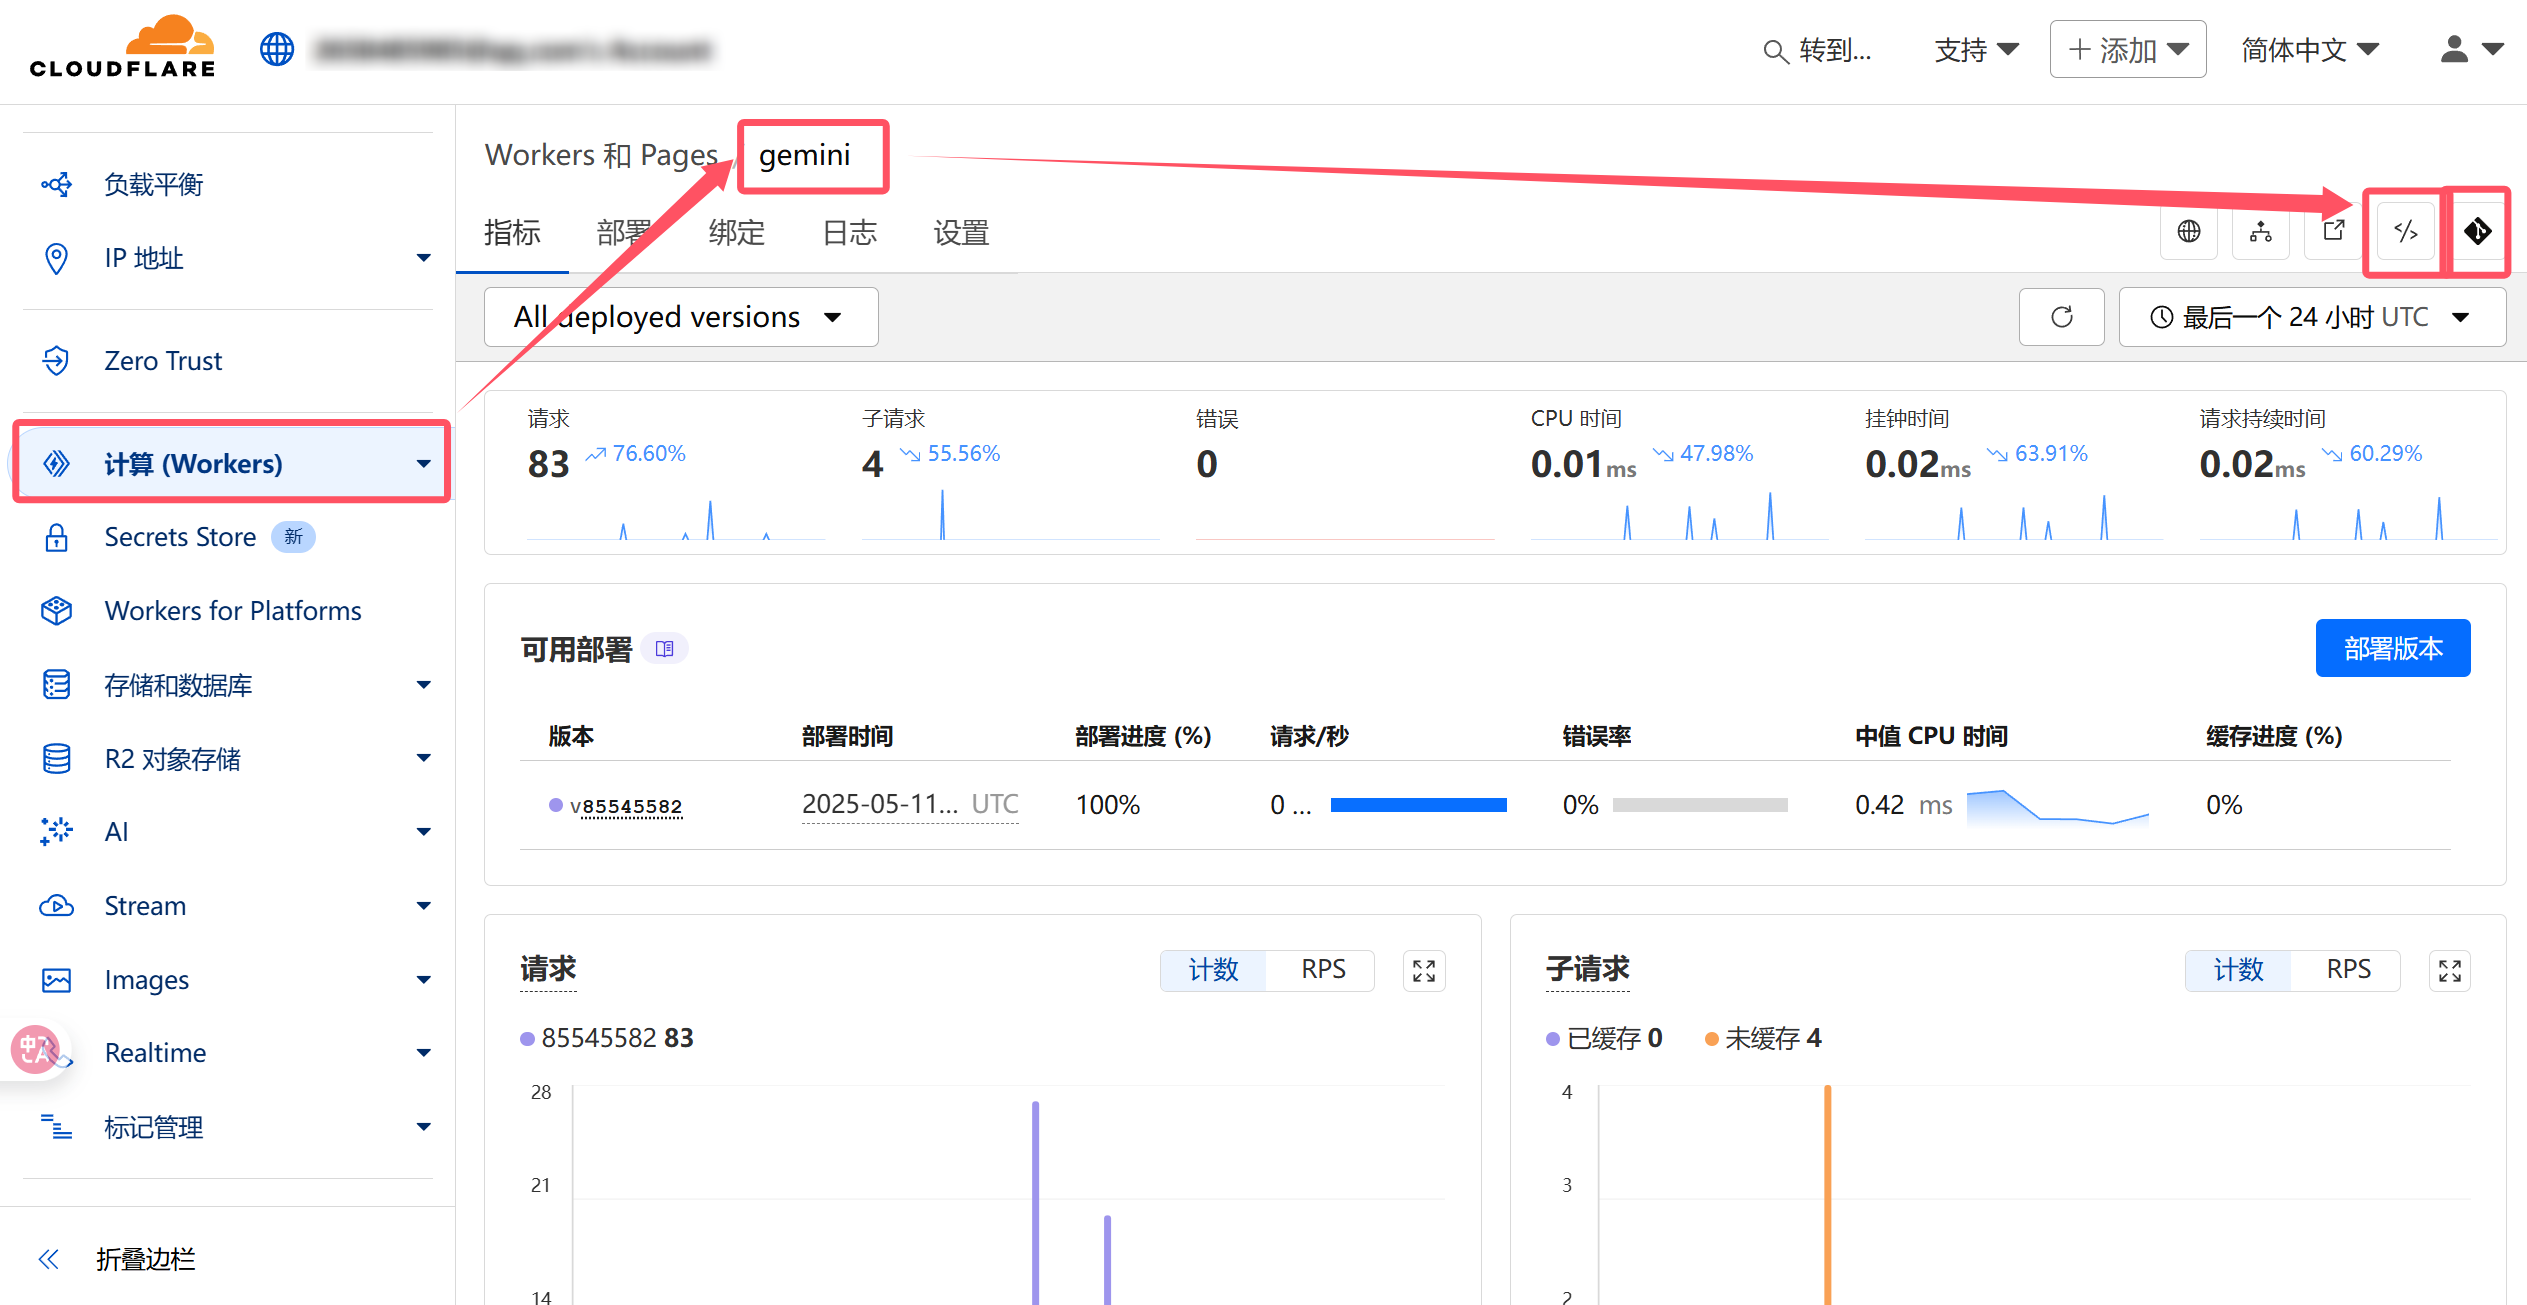Image resolution: width=2527 pixels, height=1305 pixels.
Task: Open the 支持 support dropdown
Action: pos(1976,50)
